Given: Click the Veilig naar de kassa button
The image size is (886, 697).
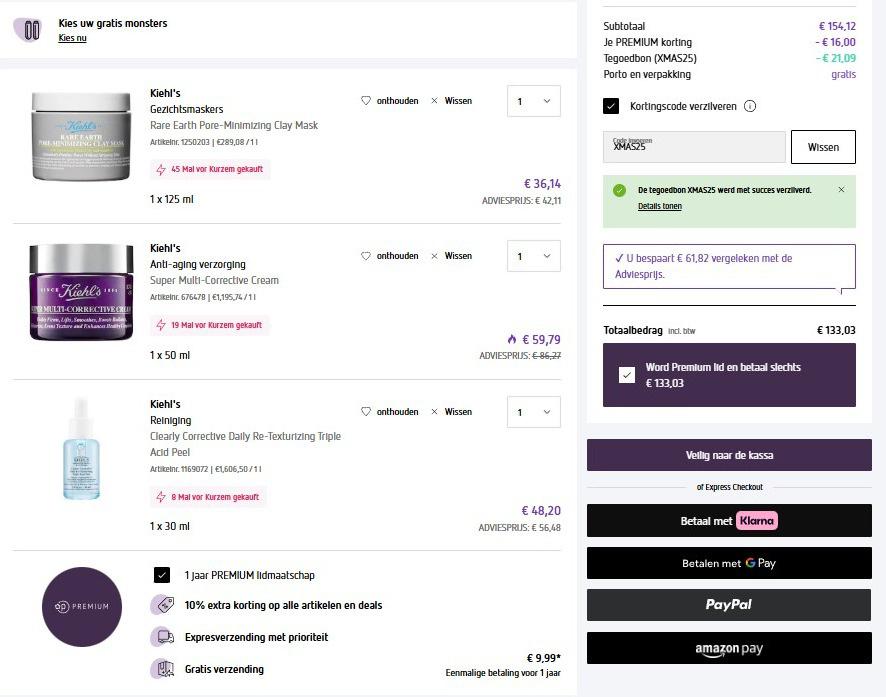Looking at the screenshot, I should [729, 455].
